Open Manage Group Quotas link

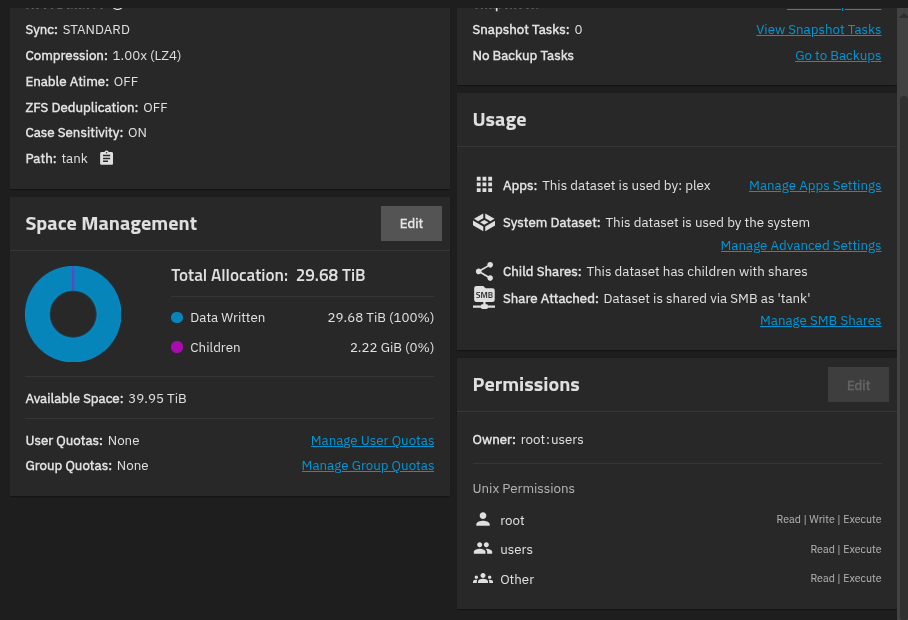[367, 466]
